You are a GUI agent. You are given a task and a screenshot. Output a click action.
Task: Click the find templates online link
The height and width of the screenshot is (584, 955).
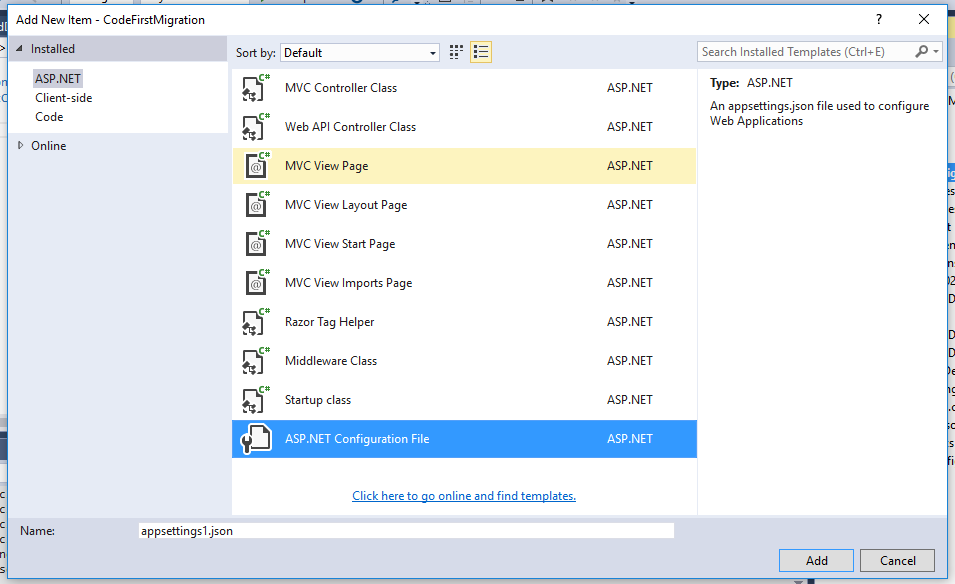pos(464,496)
